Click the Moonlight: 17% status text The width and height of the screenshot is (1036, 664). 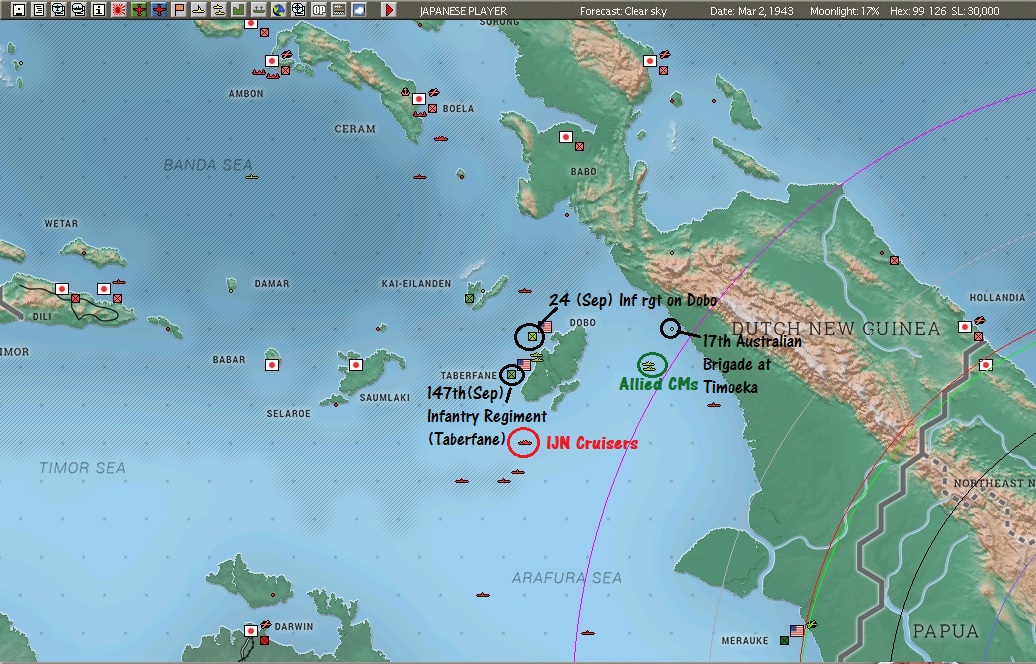844,11
